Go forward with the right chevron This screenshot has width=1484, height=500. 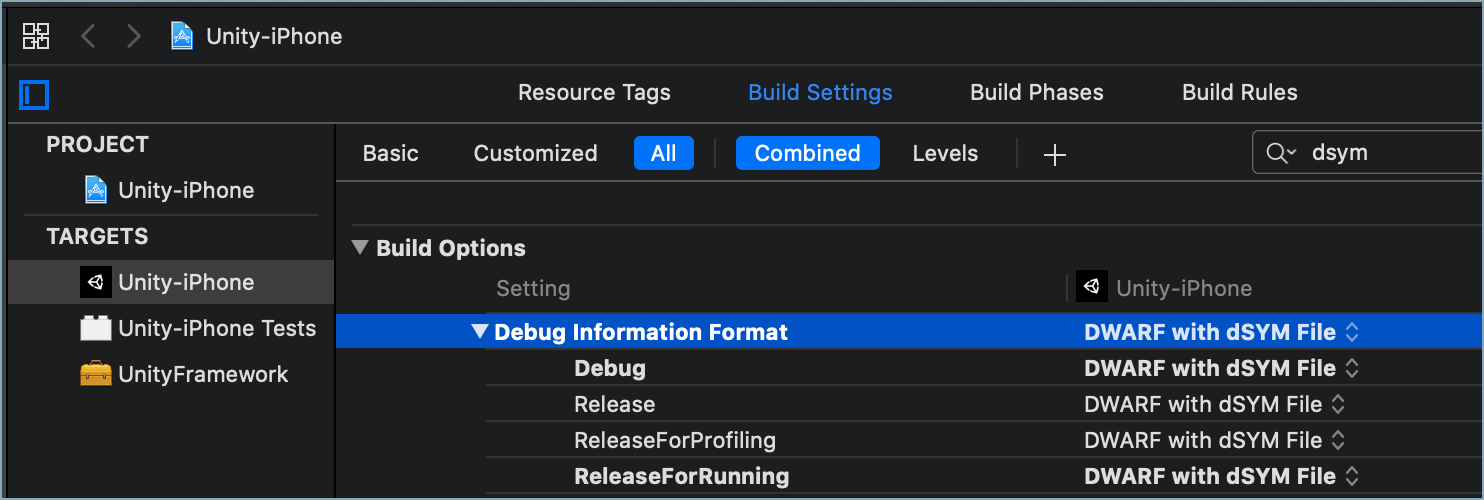(x=134, y=37)
